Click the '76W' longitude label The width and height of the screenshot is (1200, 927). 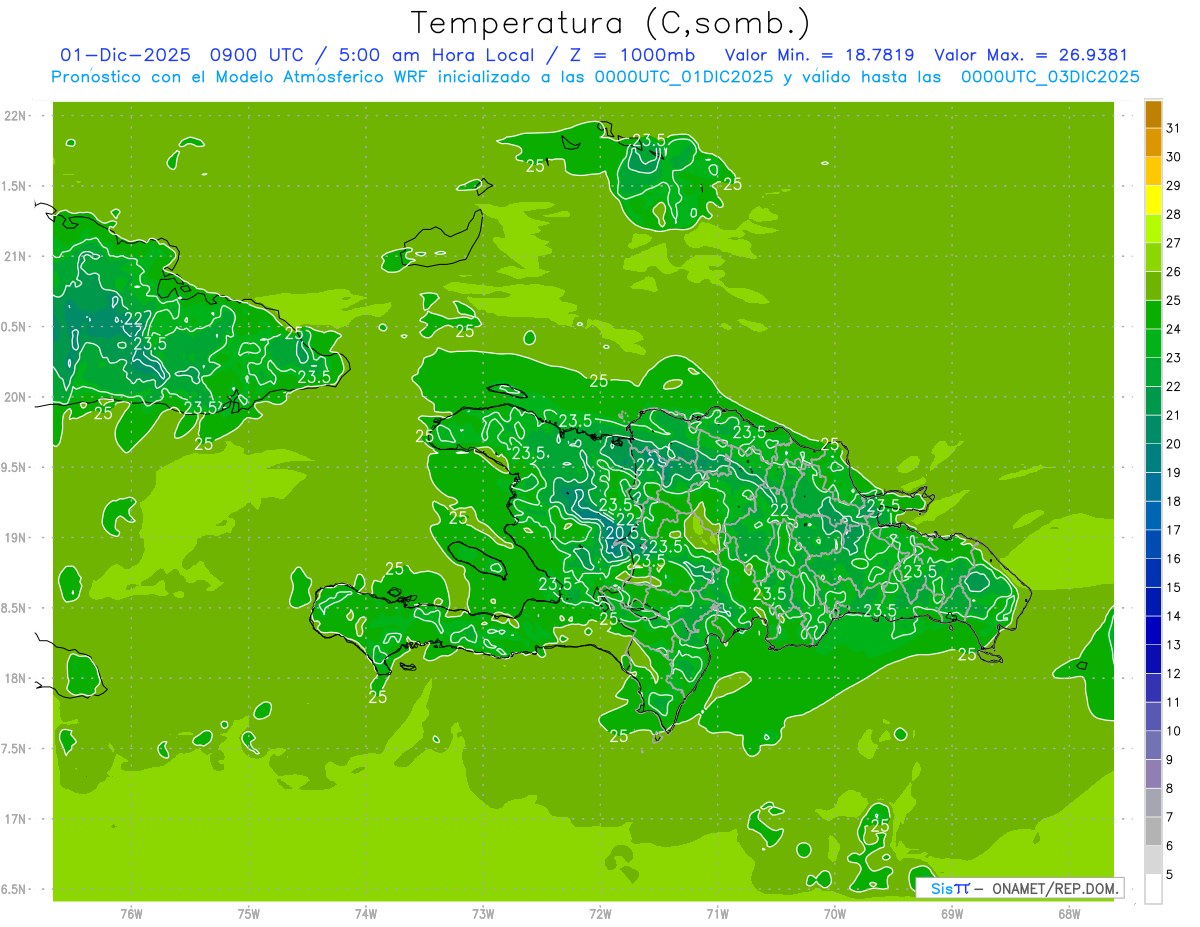[x=131, y=914]
